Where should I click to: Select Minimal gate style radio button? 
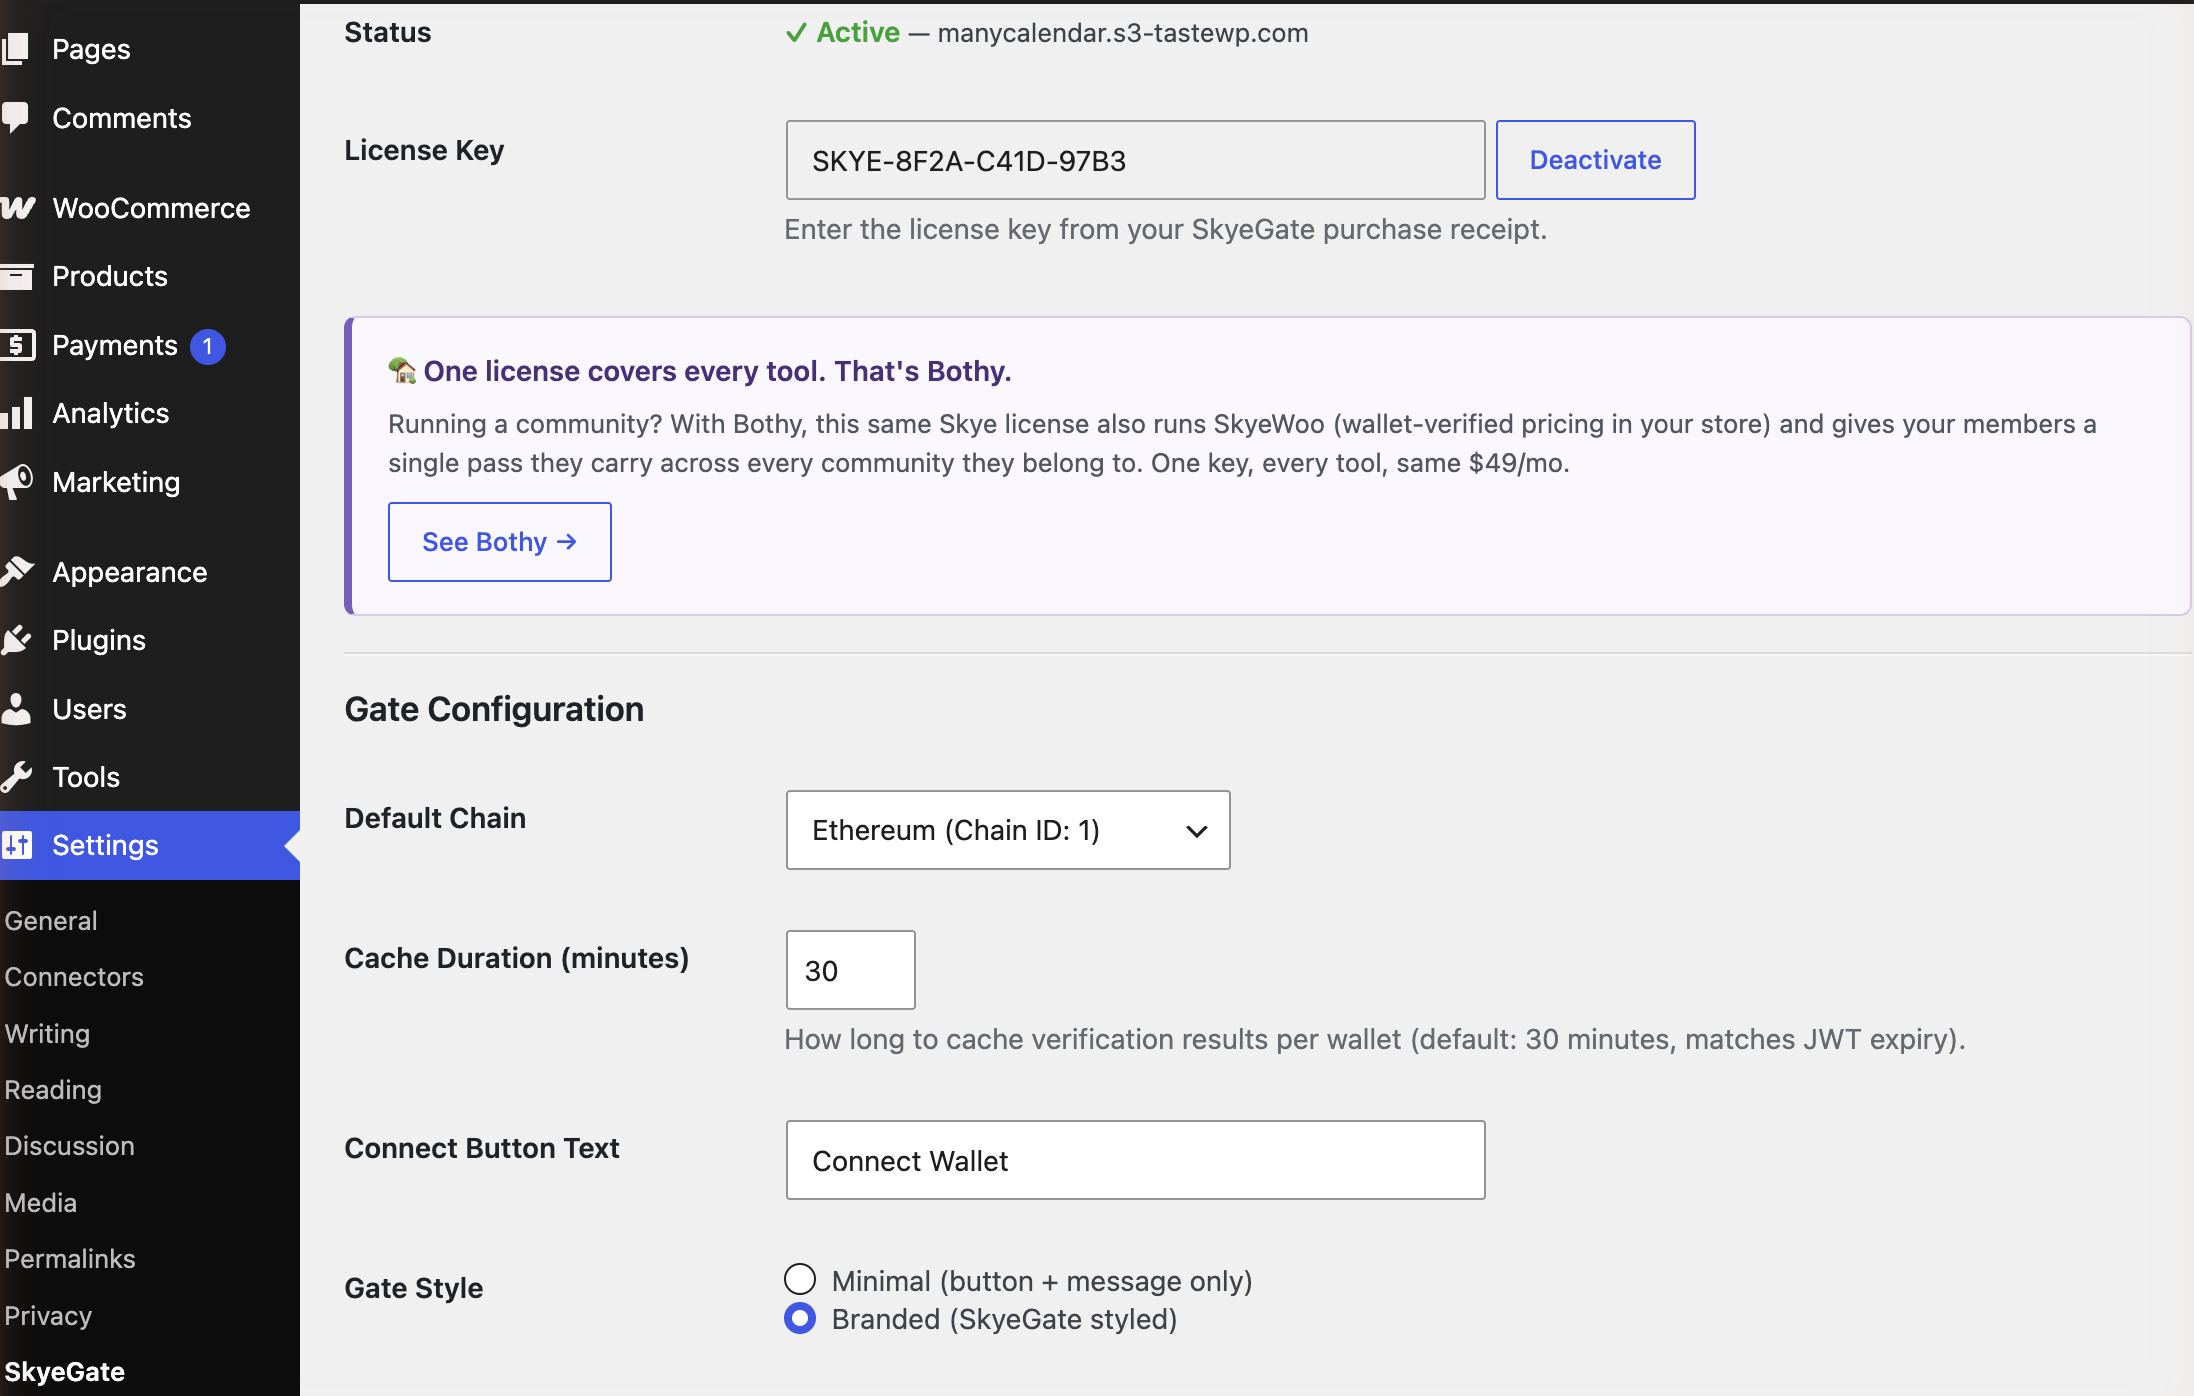click(800, 1279)
